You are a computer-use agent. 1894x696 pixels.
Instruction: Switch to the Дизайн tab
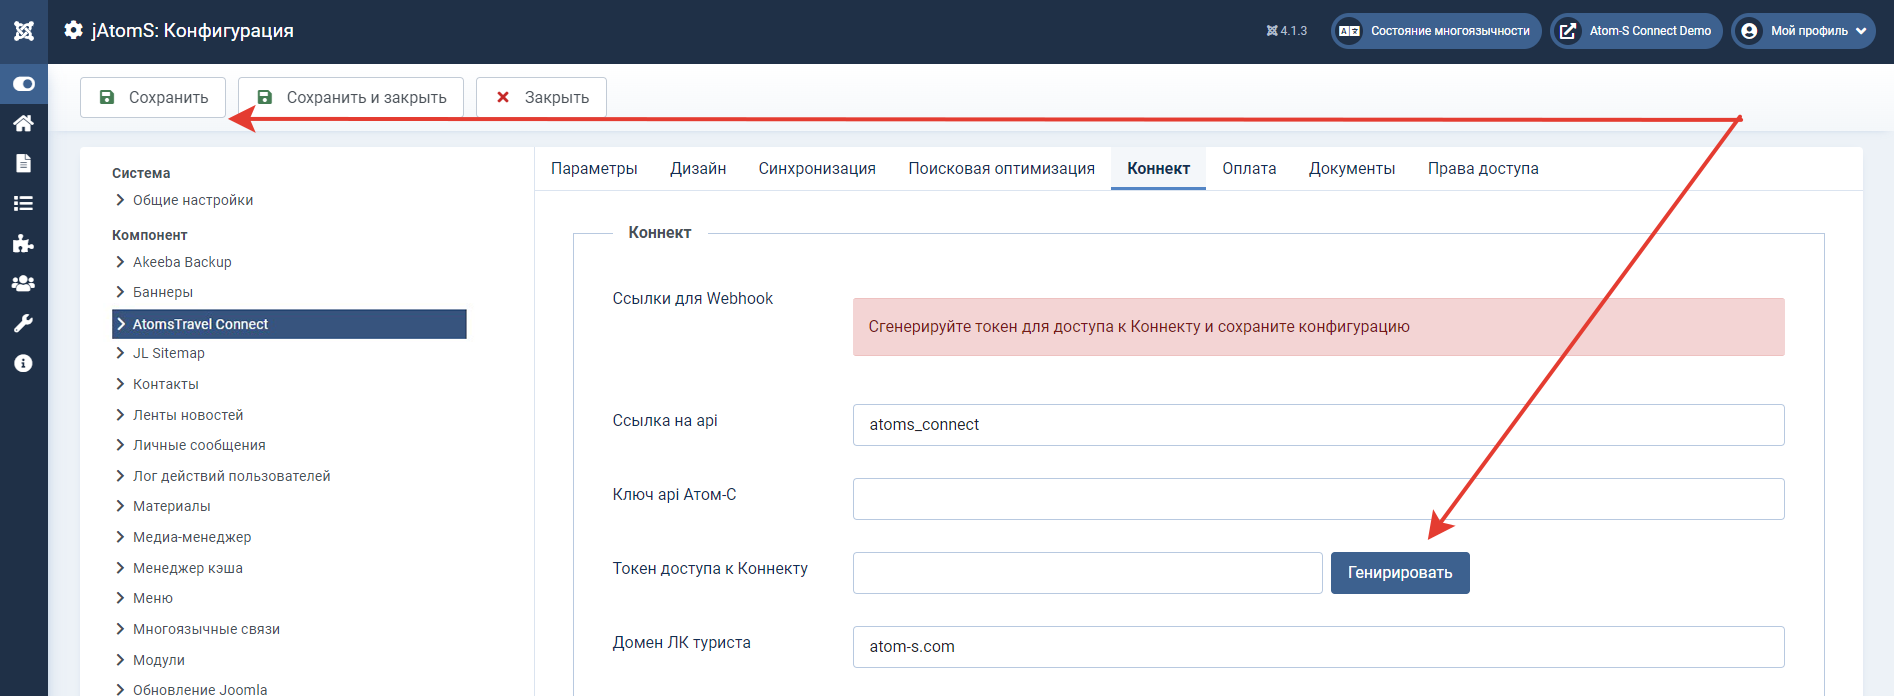(698, 168)
